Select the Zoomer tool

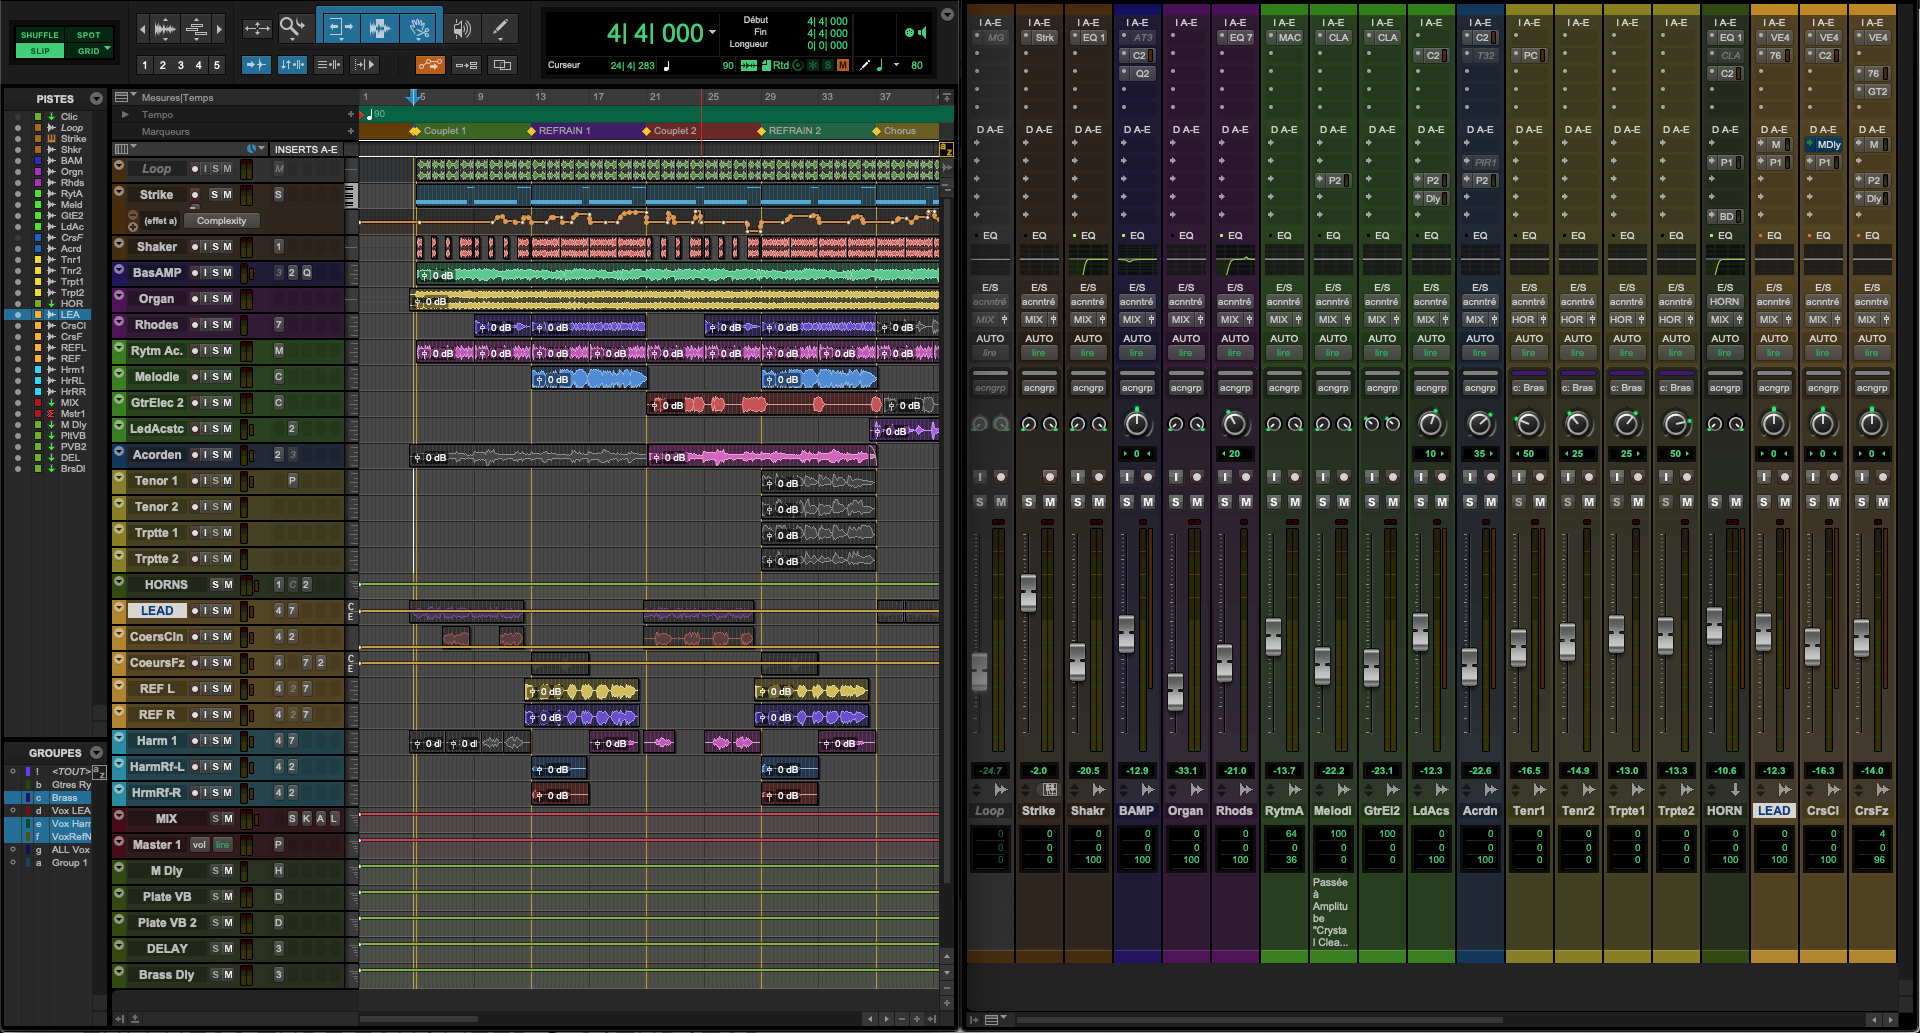pyautogui.click(x=292, y=29)
